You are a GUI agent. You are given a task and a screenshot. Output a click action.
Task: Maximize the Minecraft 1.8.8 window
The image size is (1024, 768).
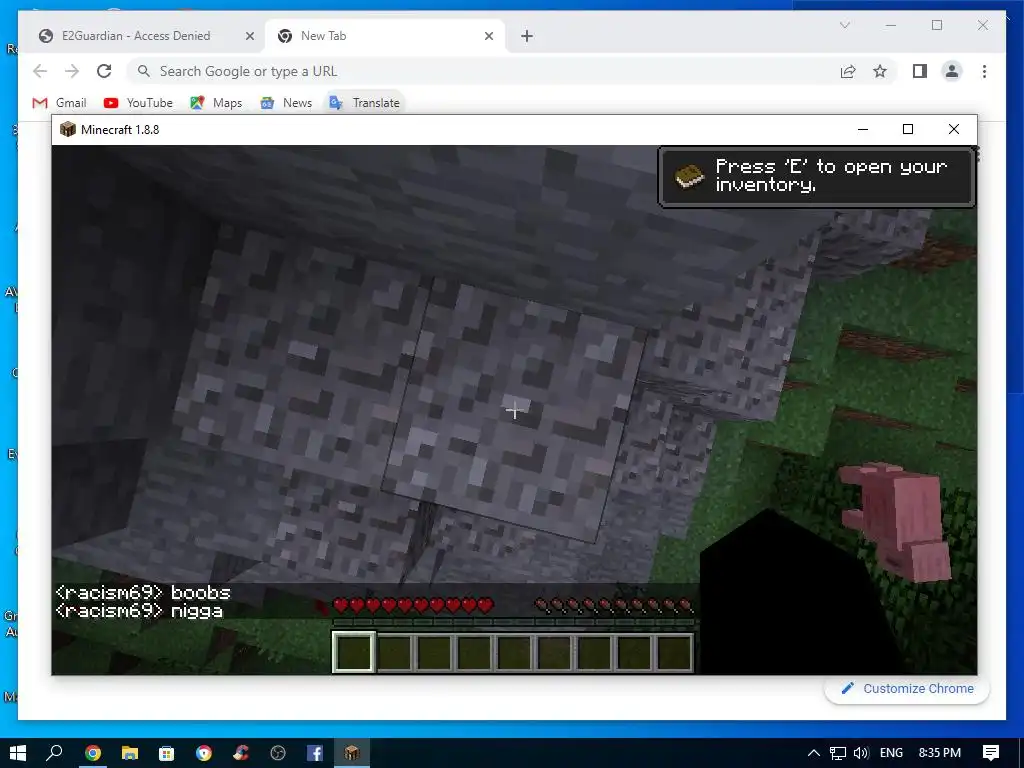coord(908,129)
